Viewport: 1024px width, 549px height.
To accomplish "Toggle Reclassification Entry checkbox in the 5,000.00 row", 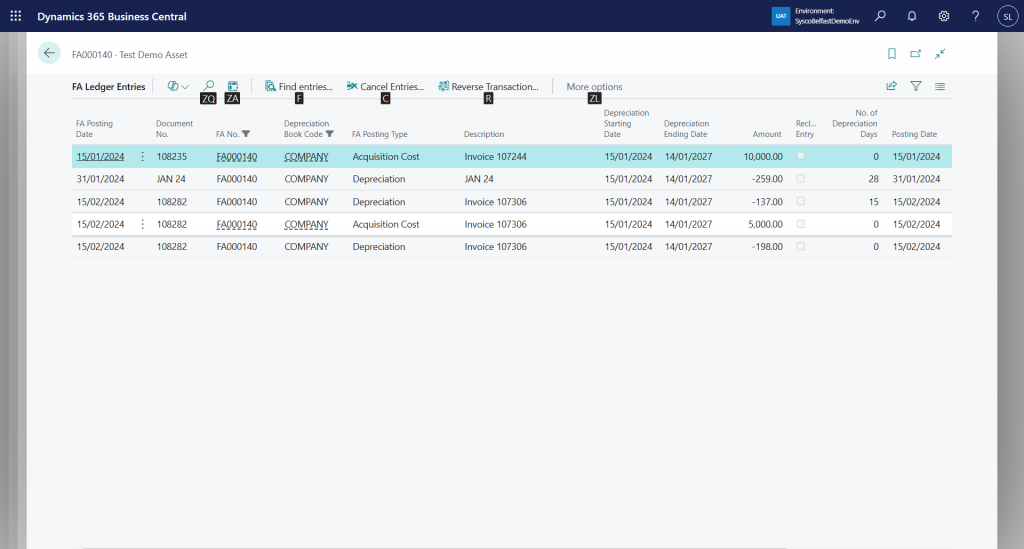I will [800, 224].
